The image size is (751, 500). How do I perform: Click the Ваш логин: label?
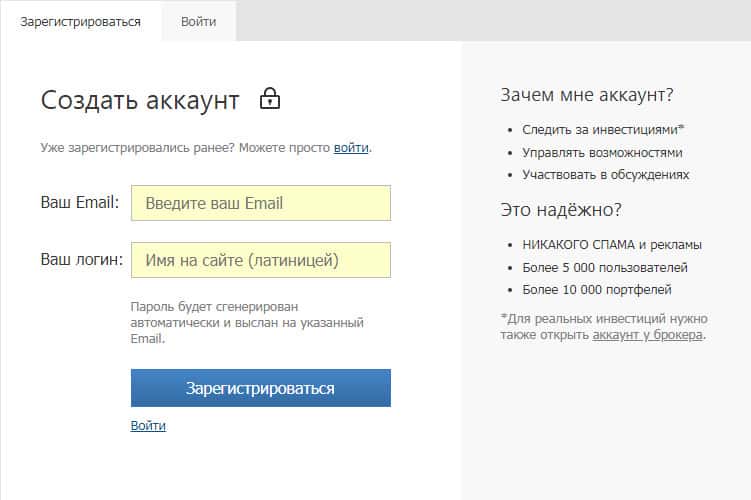point(82,259)
